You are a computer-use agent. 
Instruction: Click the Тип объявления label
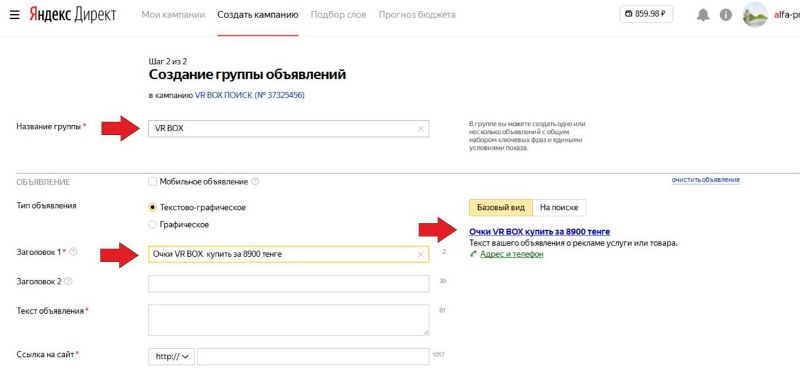pyautogui.click(x=46, y=206)
